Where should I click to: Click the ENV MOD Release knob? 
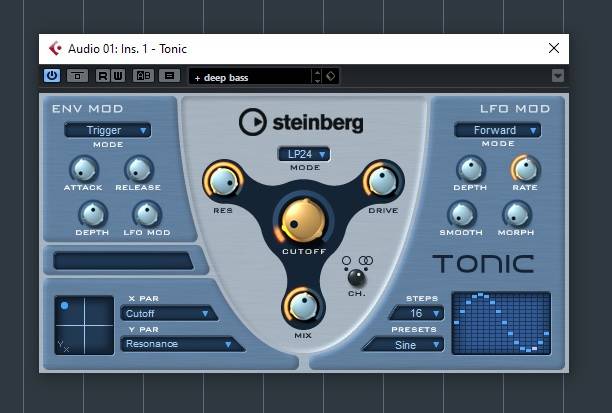139,169
